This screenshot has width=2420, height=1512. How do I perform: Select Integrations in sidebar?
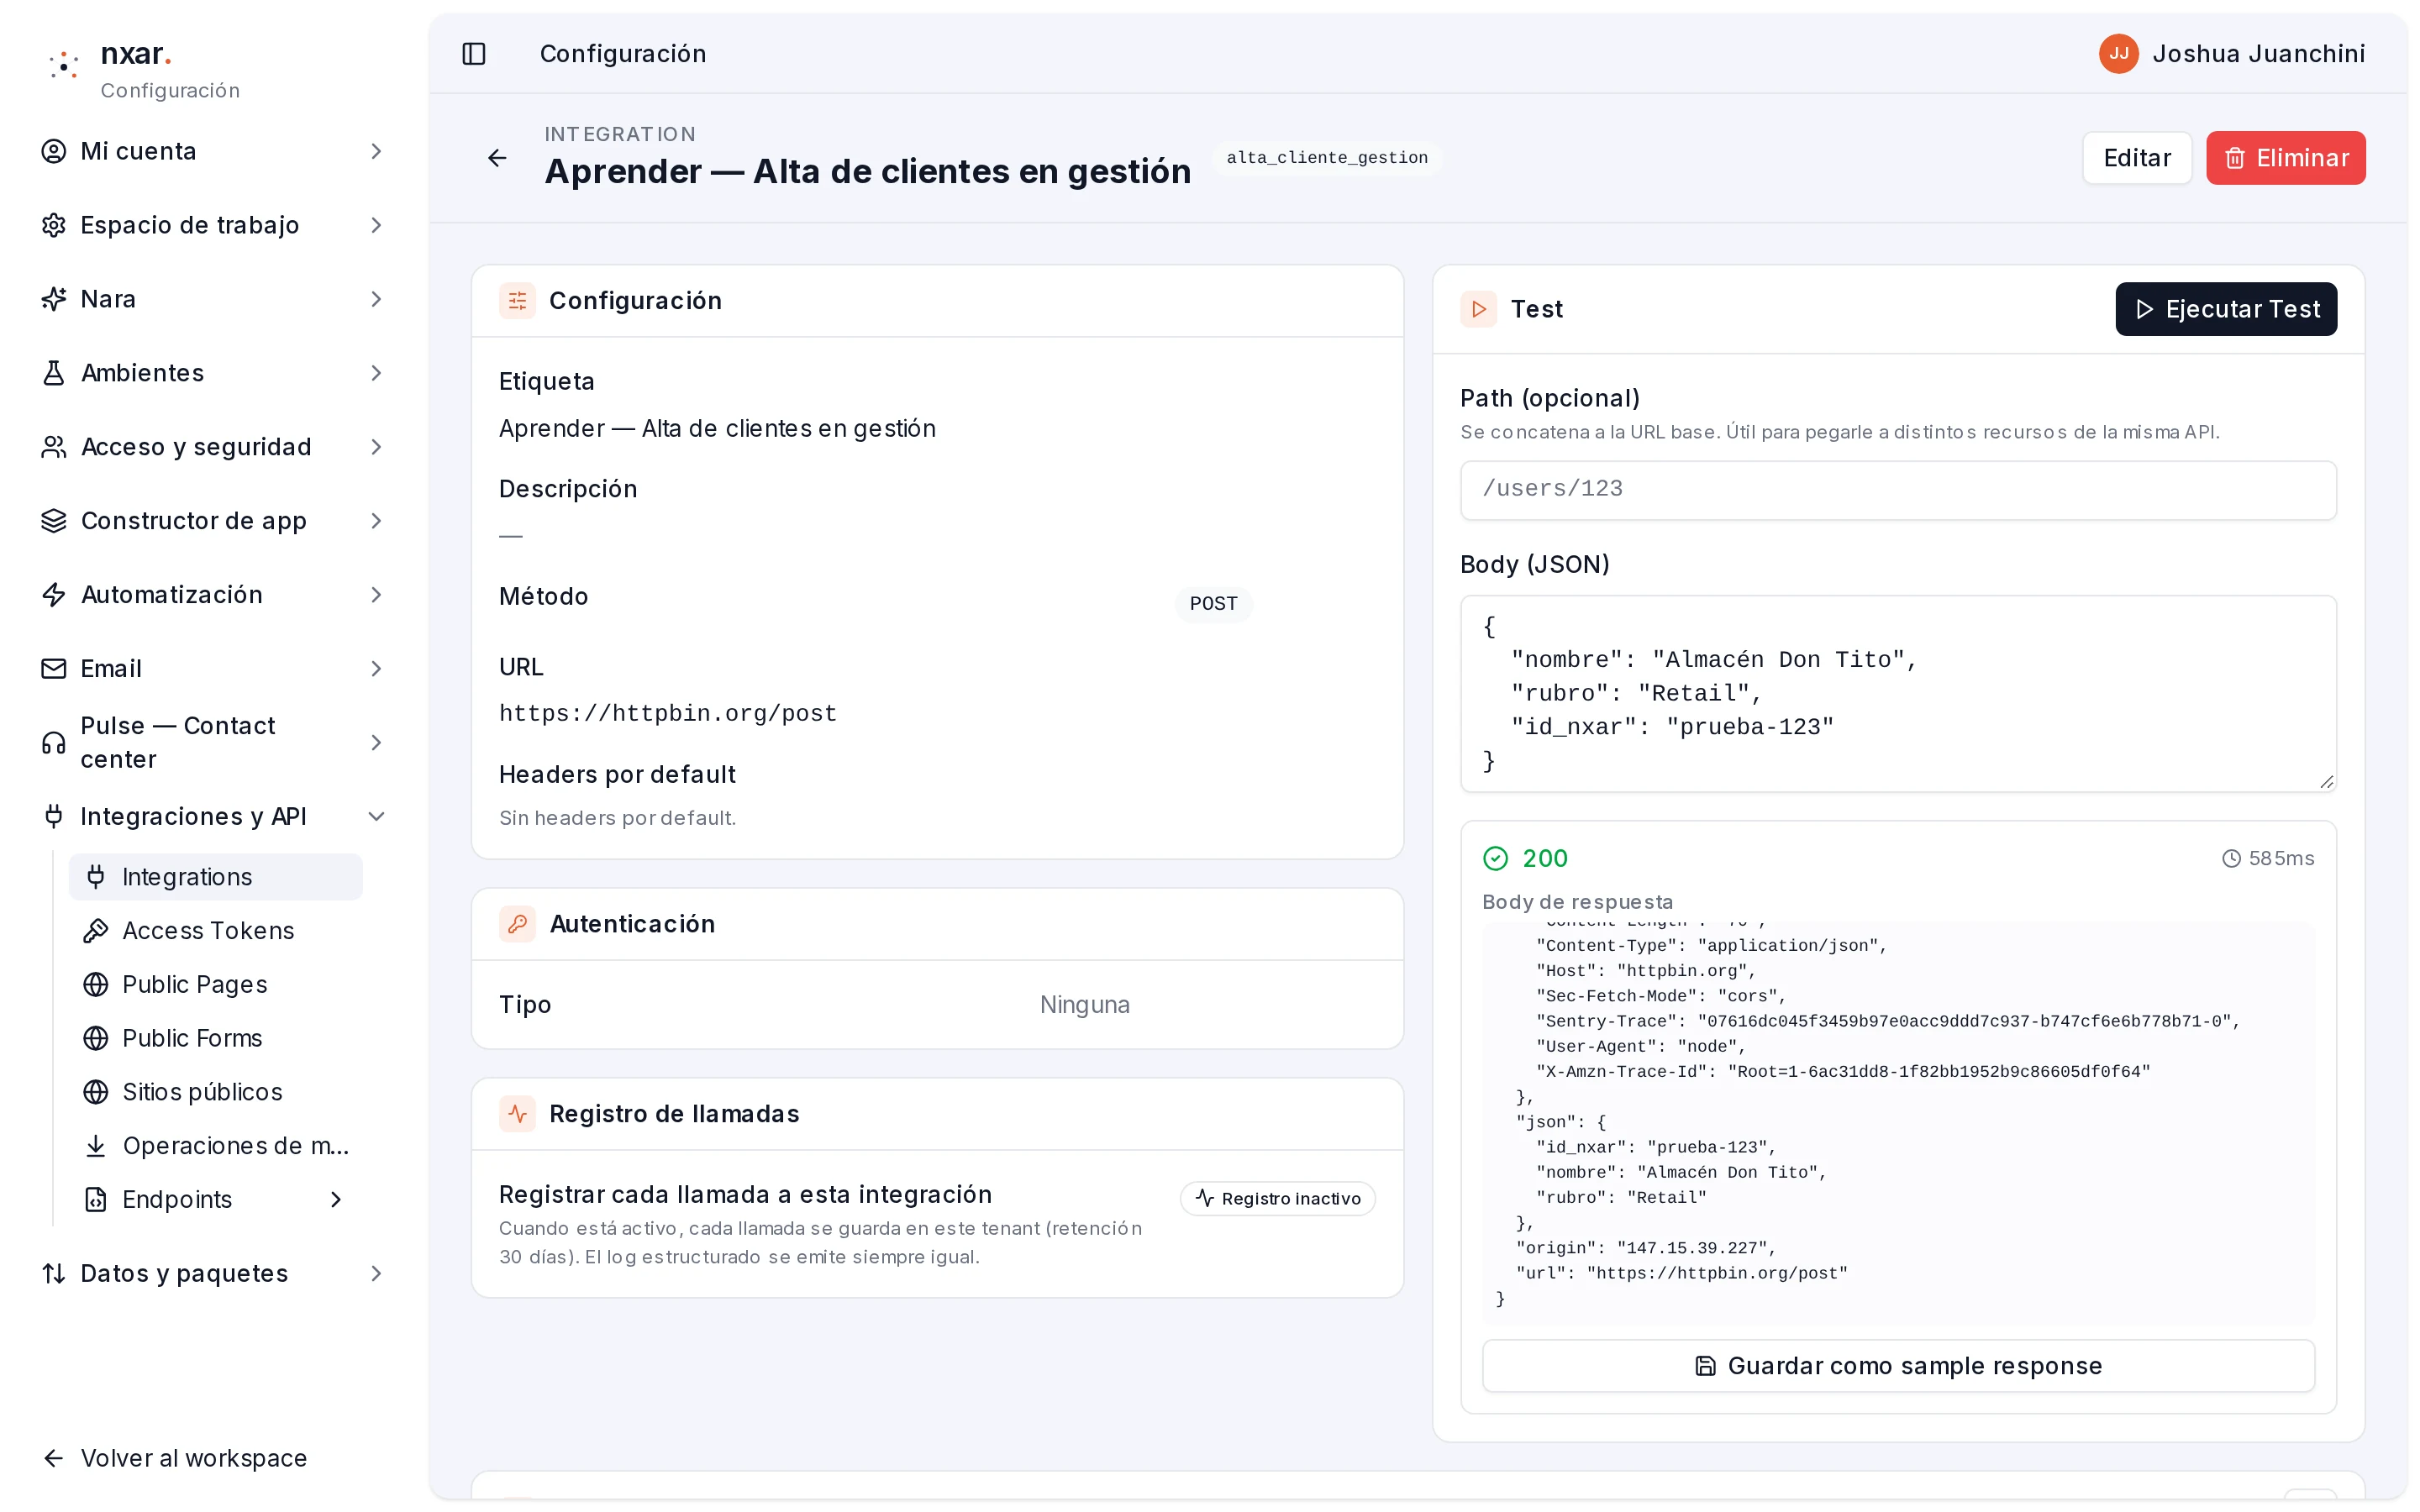click(x=216, y=877)
